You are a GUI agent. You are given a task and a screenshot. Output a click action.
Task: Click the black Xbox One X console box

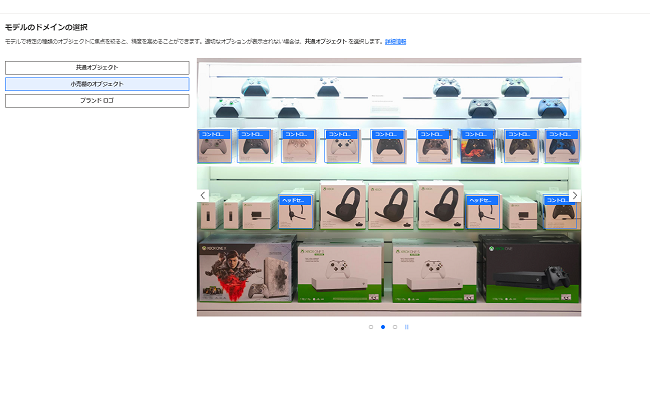click(x=529, y=268)
